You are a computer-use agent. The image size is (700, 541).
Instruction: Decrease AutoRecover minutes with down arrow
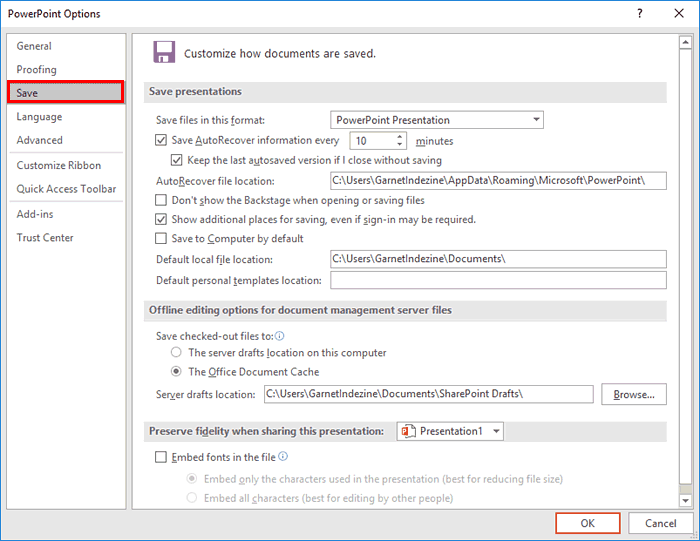[x=400, y=145]
